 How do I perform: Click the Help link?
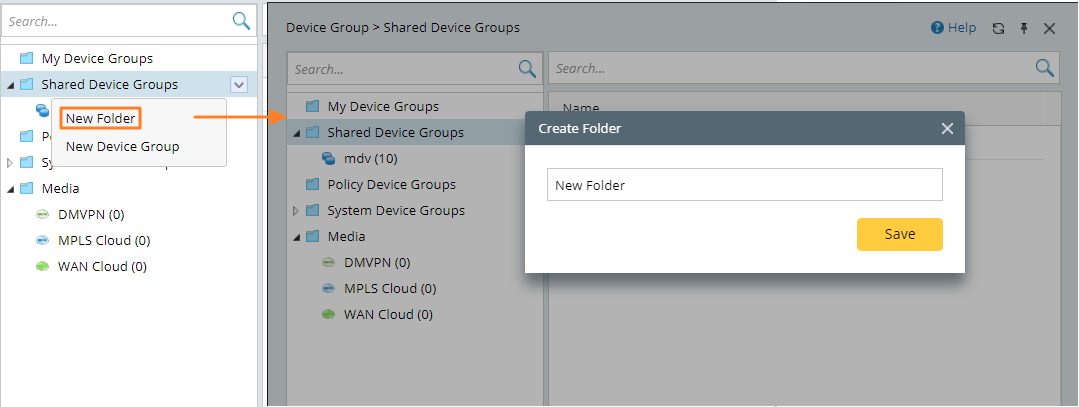[x=961, y=28]
